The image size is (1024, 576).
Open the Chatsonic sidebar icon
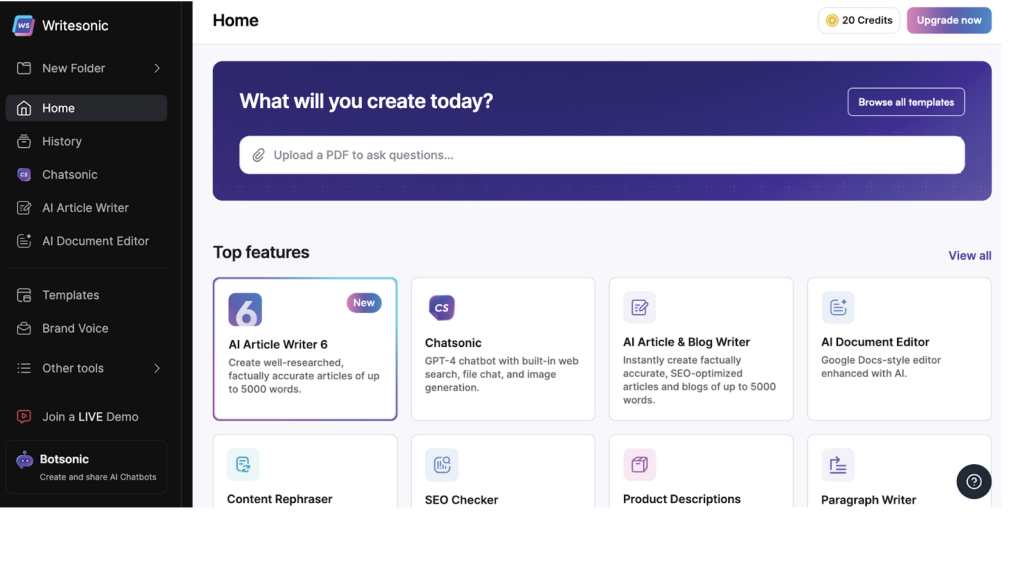24,175
